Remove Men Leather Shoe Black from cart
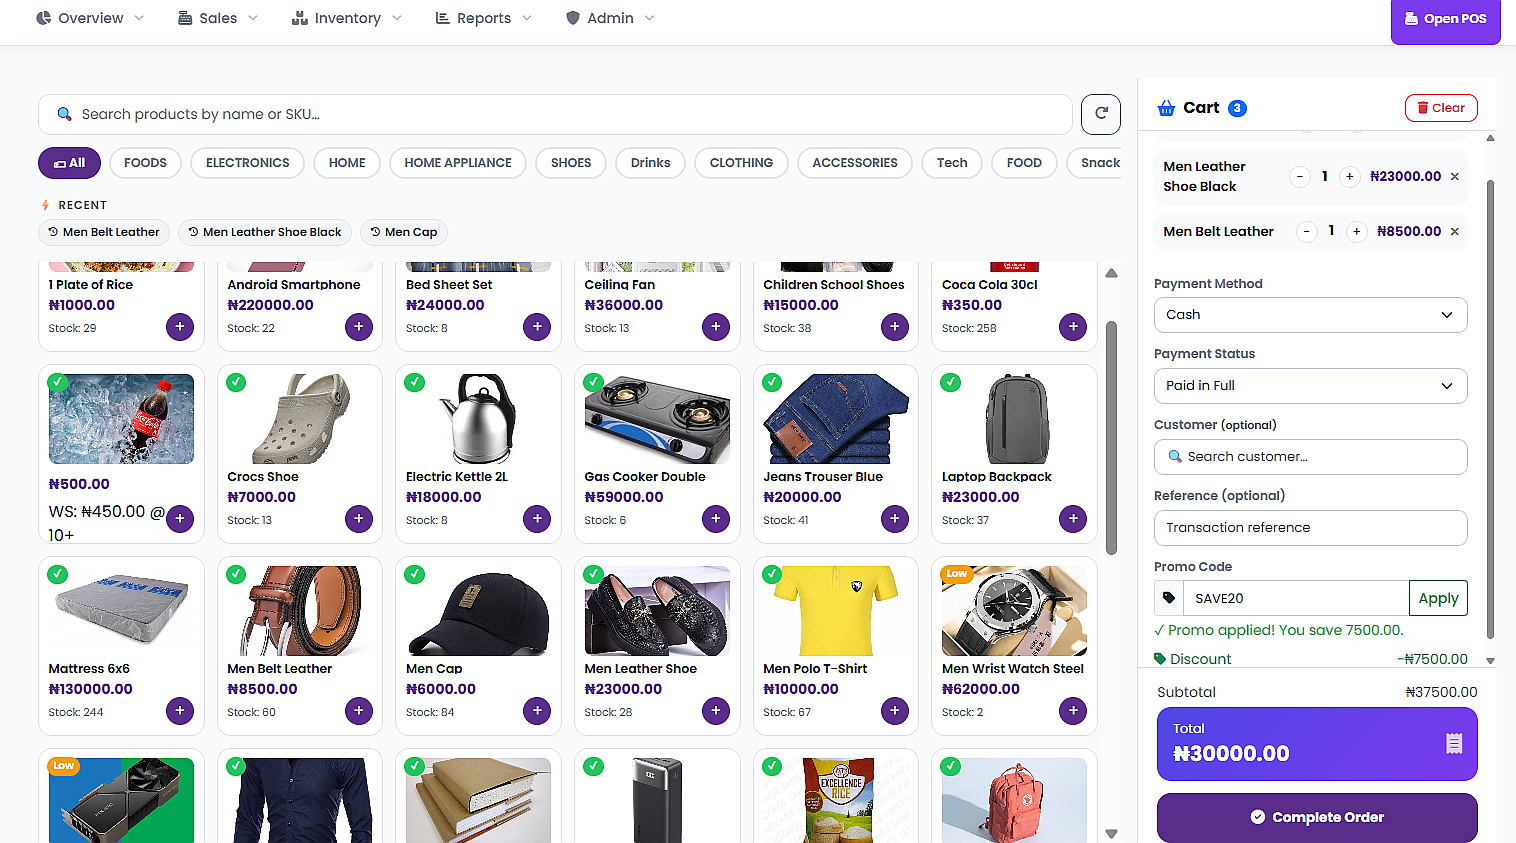Screen dimensions: 1516x843 coord(1455,177)
